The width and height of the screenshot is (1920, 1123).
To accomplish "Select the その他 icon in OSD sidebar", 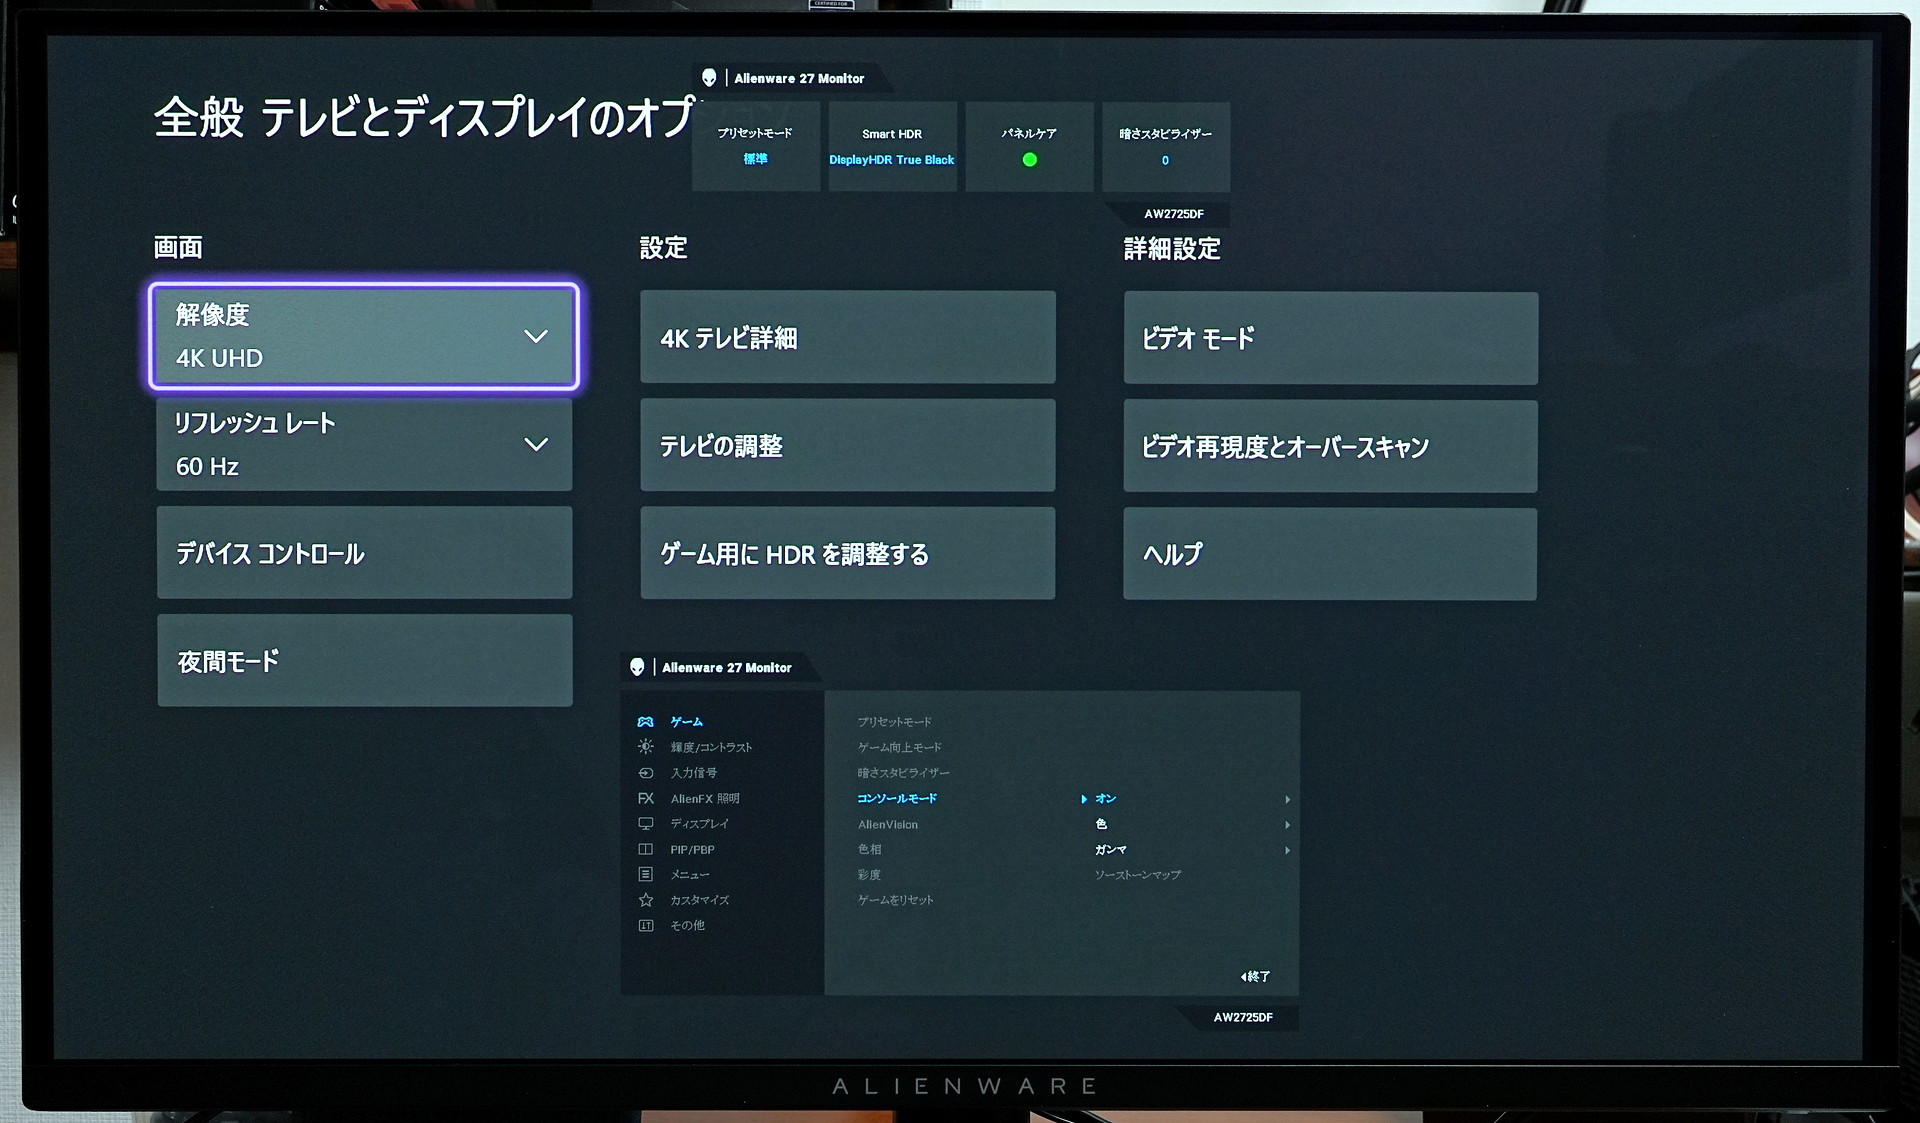I will 646,925.
